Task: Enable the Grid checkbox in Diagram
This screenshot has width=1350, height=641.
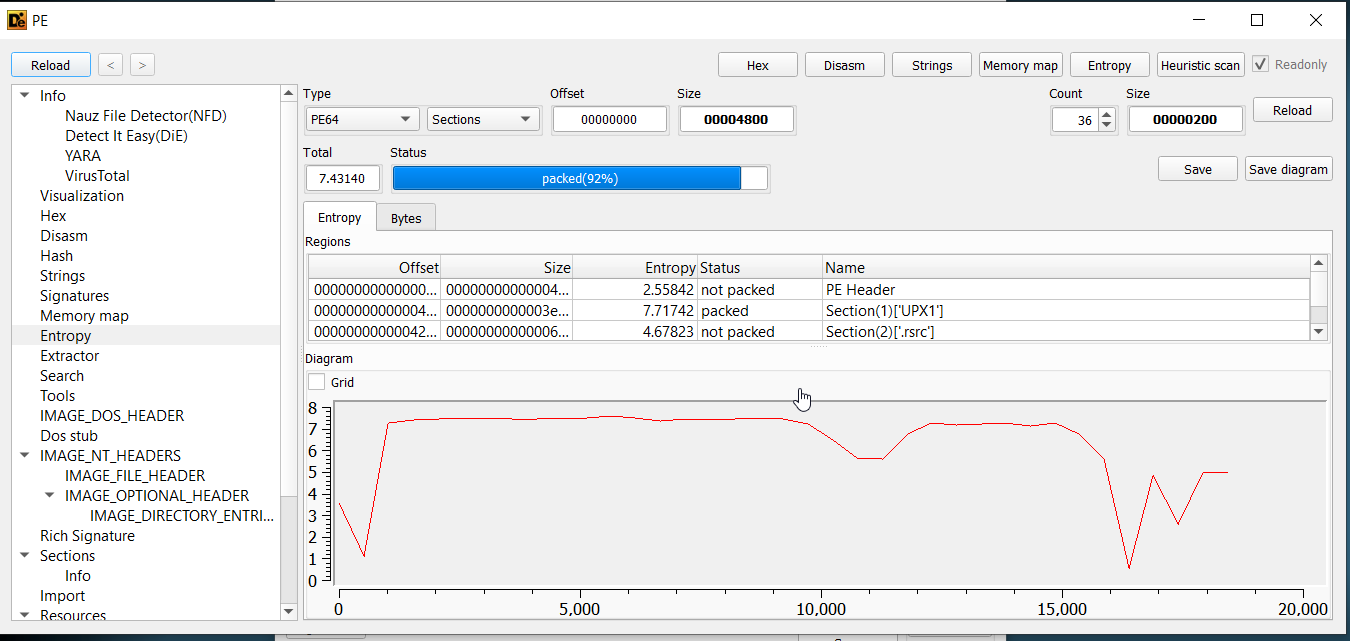Action: click(x=317, y=382)
